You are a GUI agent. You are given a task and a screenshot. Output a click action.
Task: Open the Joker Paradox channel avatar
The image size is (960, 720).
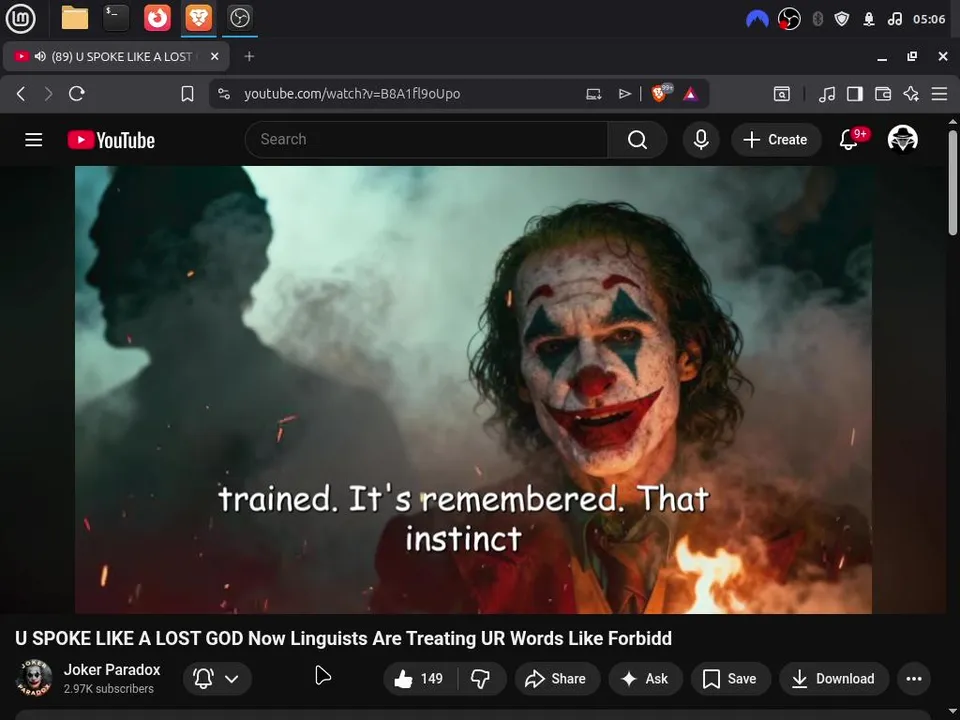[34, 678]
